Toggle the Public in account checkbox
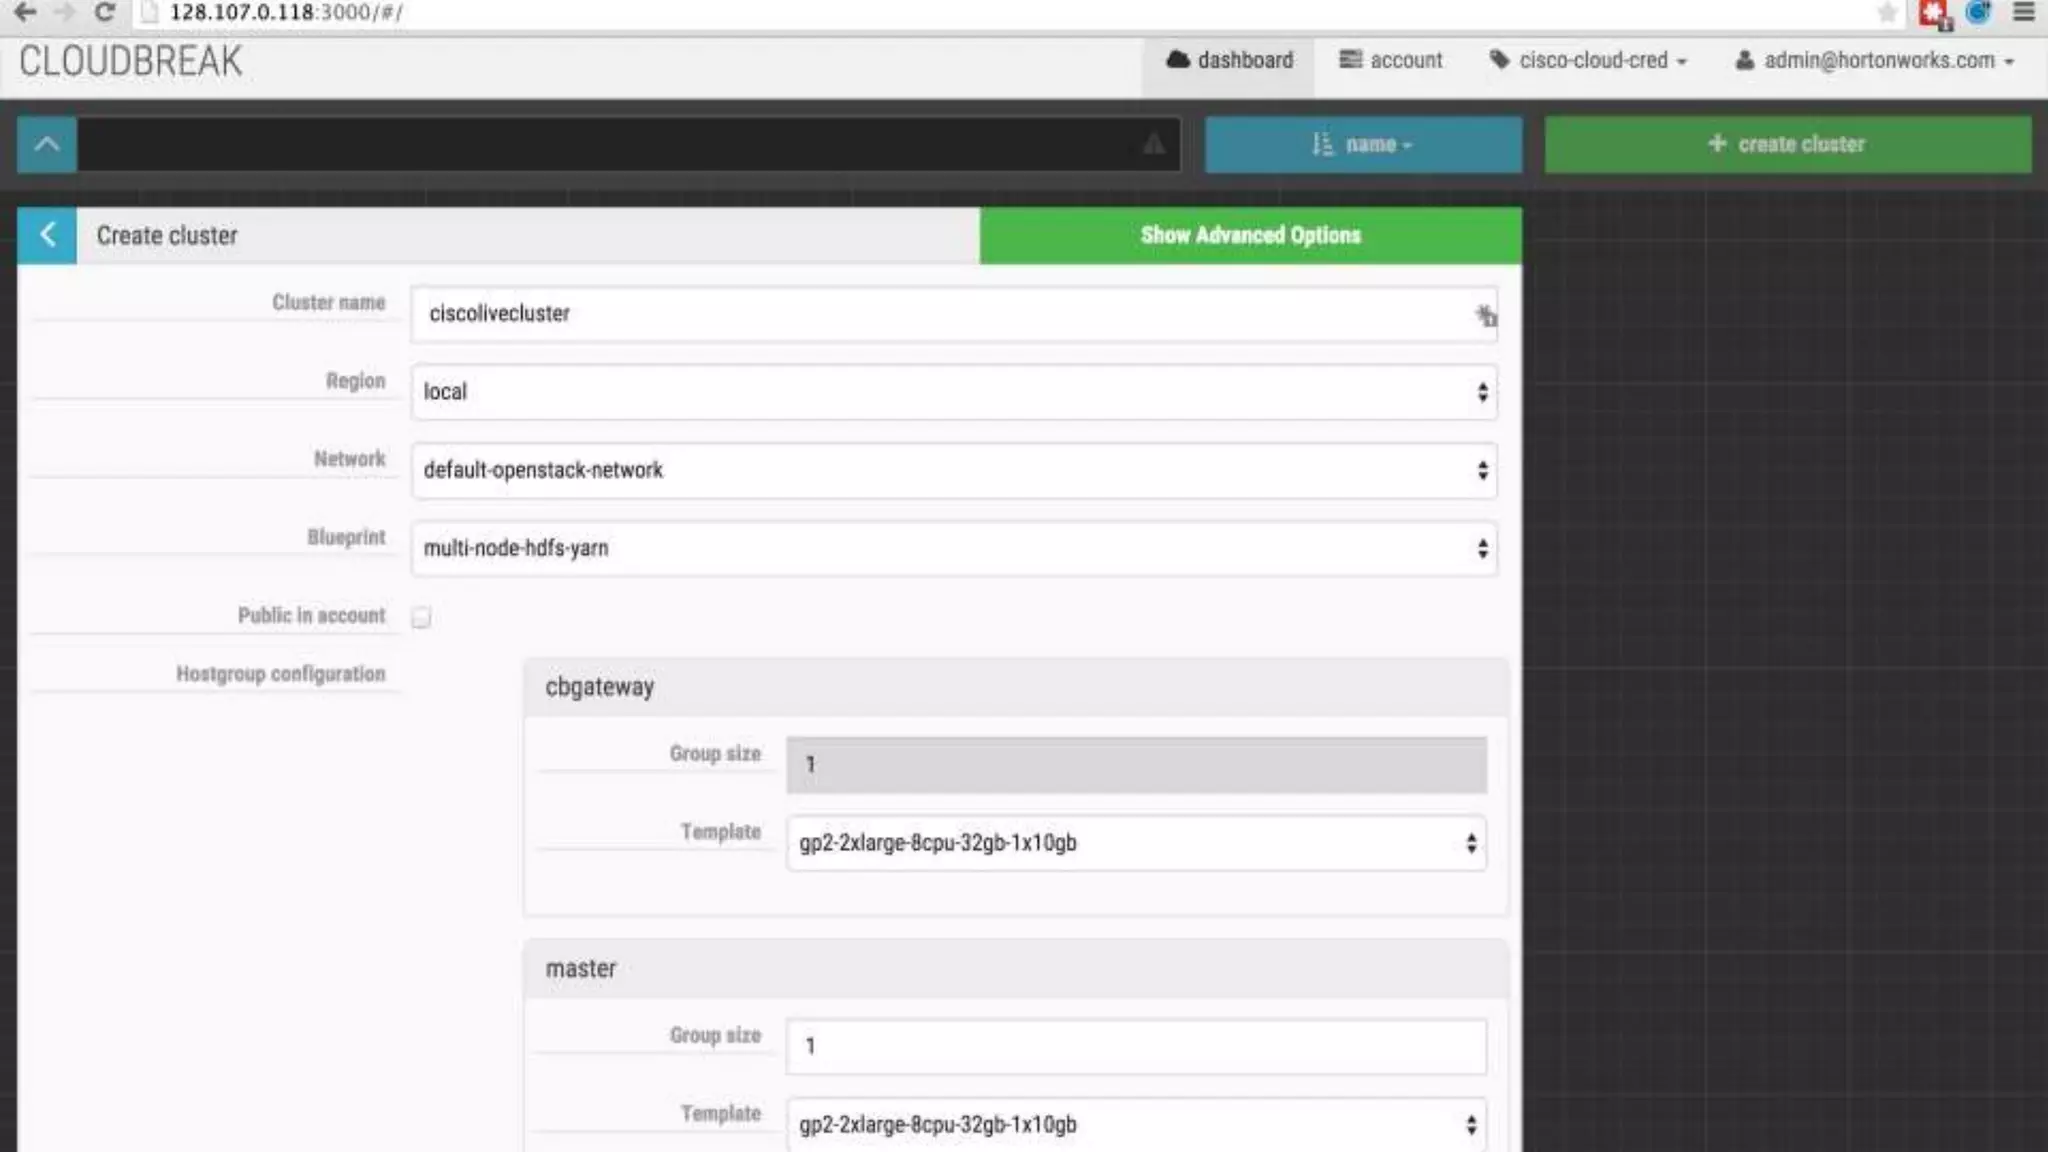 click(421, 617)
